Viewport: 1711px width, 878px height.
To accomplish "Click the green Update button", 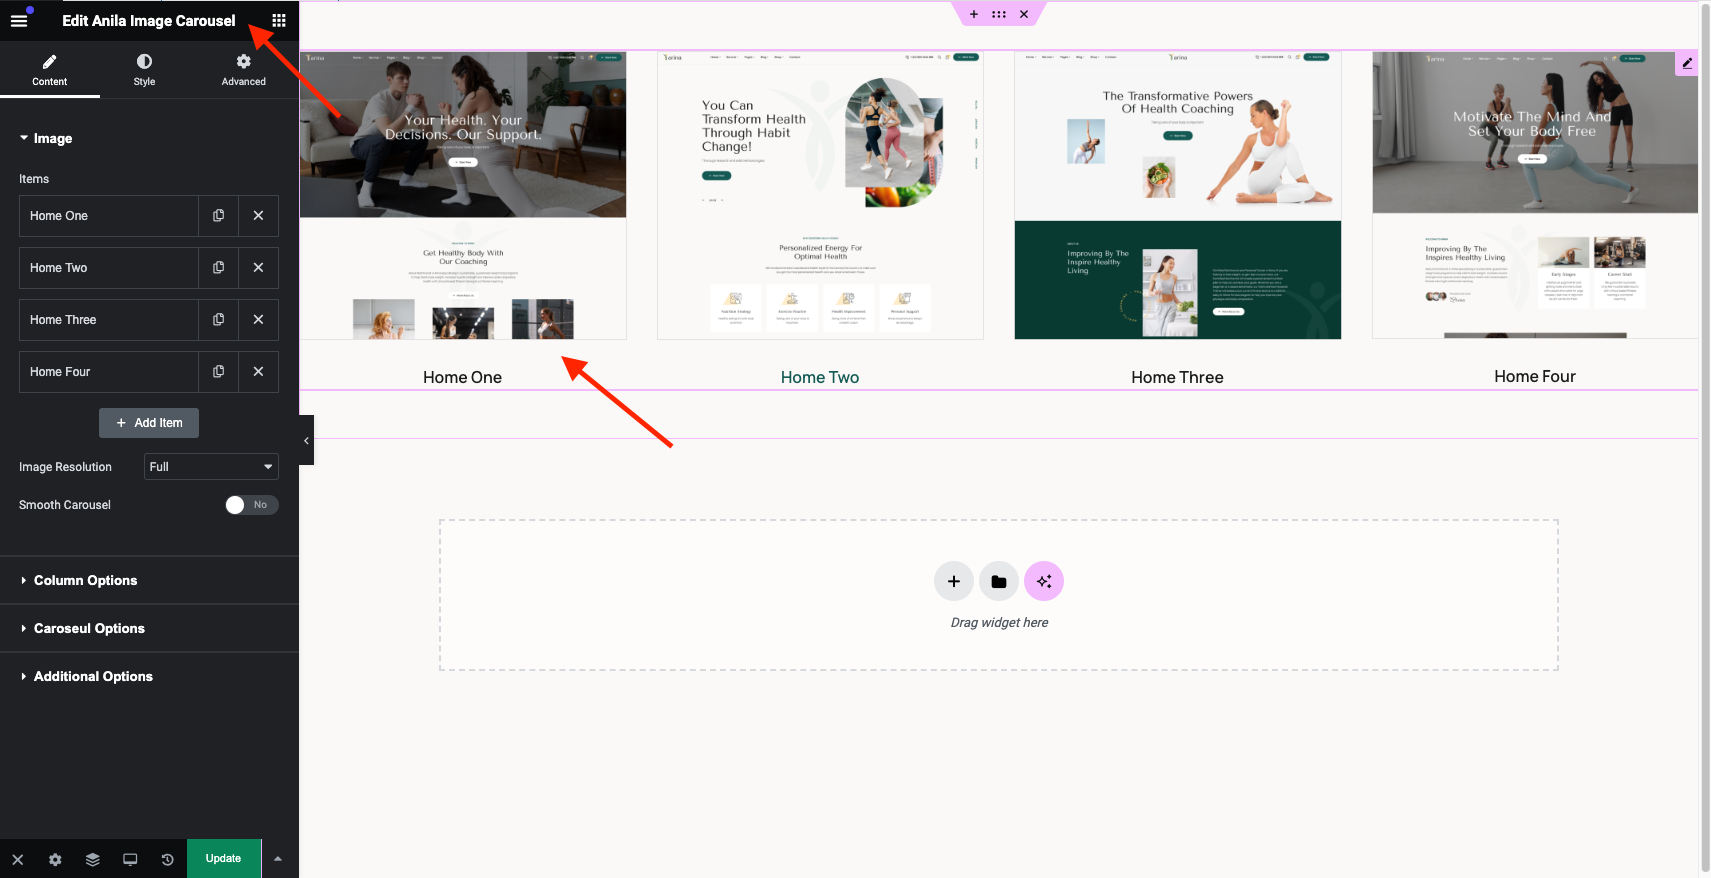I will click(x=223, y=859).
